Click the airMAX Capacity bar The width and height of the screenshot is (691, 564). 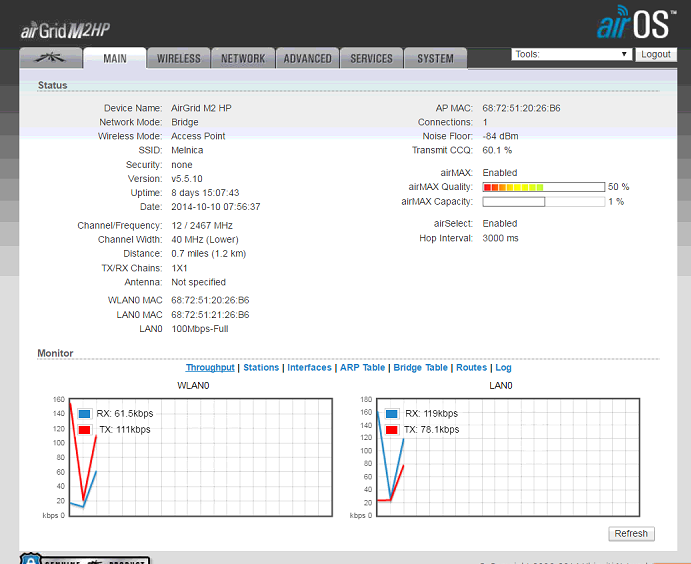tap(543, 201)
